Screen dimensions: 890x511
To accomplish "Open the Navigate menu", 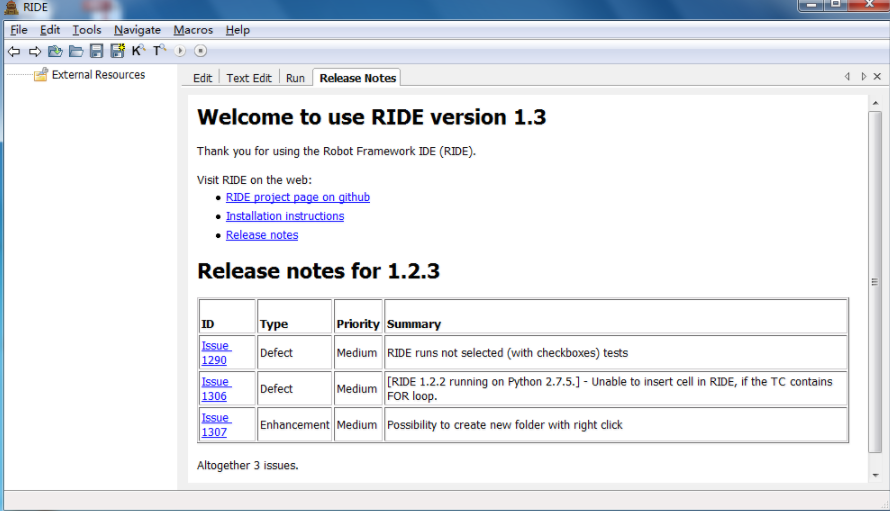I will tap(137, 30).
